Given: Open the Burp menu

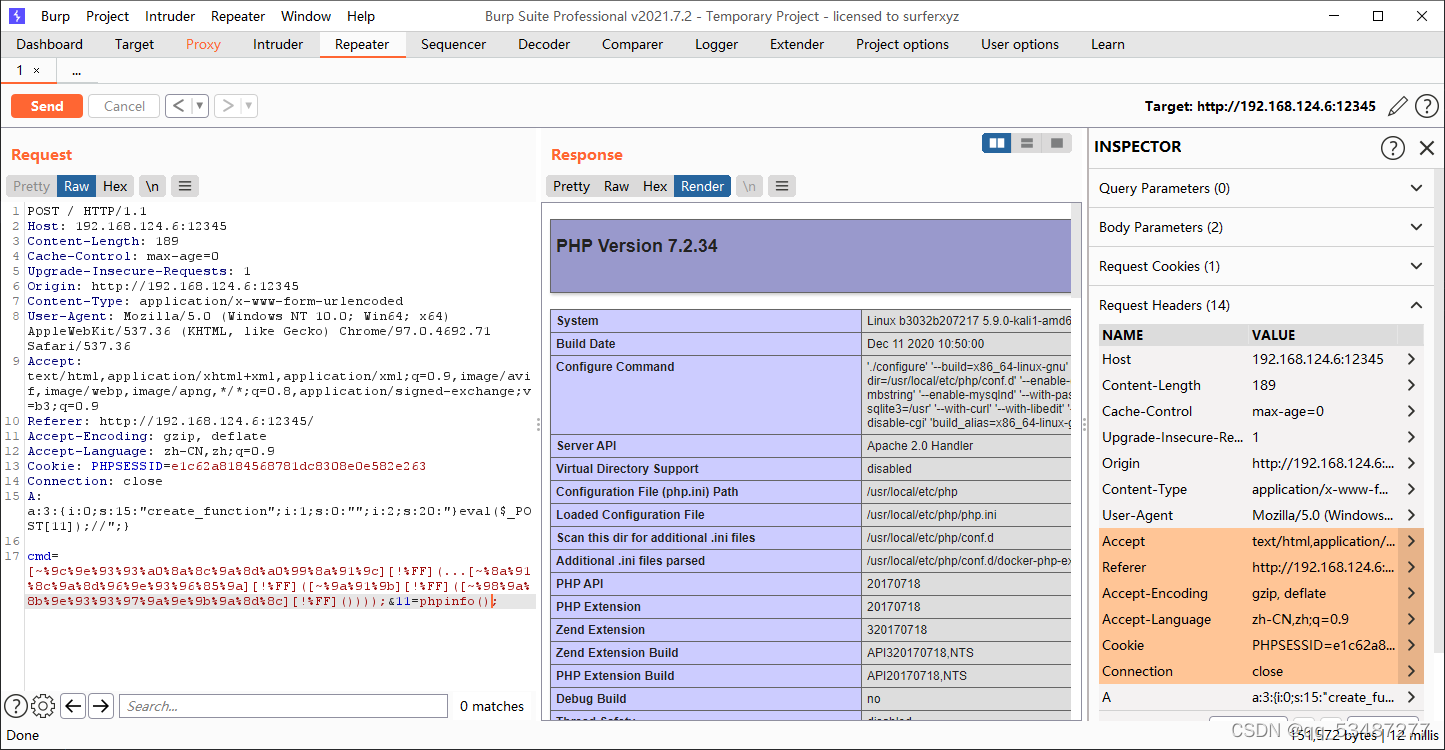Looking at the screenshot, I should point(55,16).
